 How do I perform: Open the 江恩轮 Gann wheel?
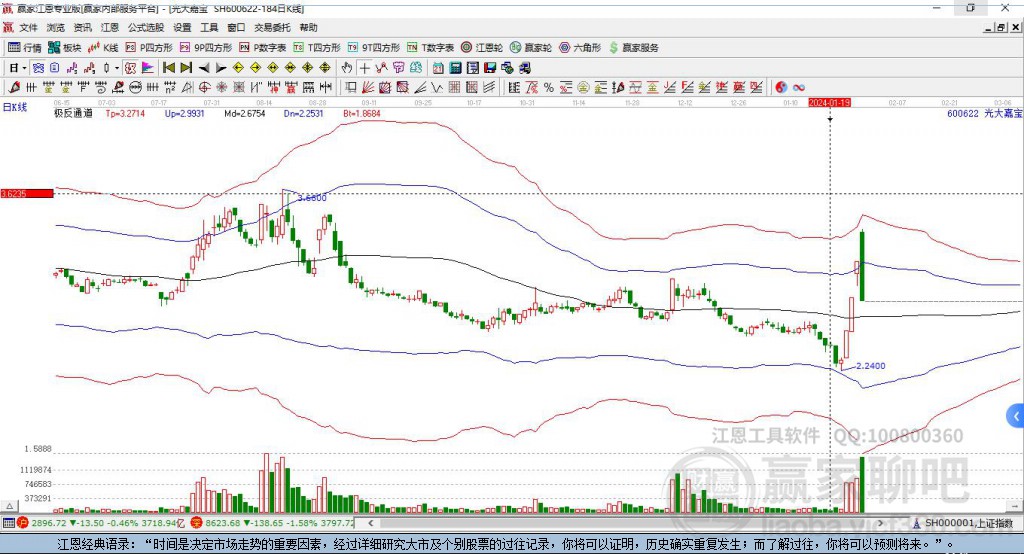482,48
